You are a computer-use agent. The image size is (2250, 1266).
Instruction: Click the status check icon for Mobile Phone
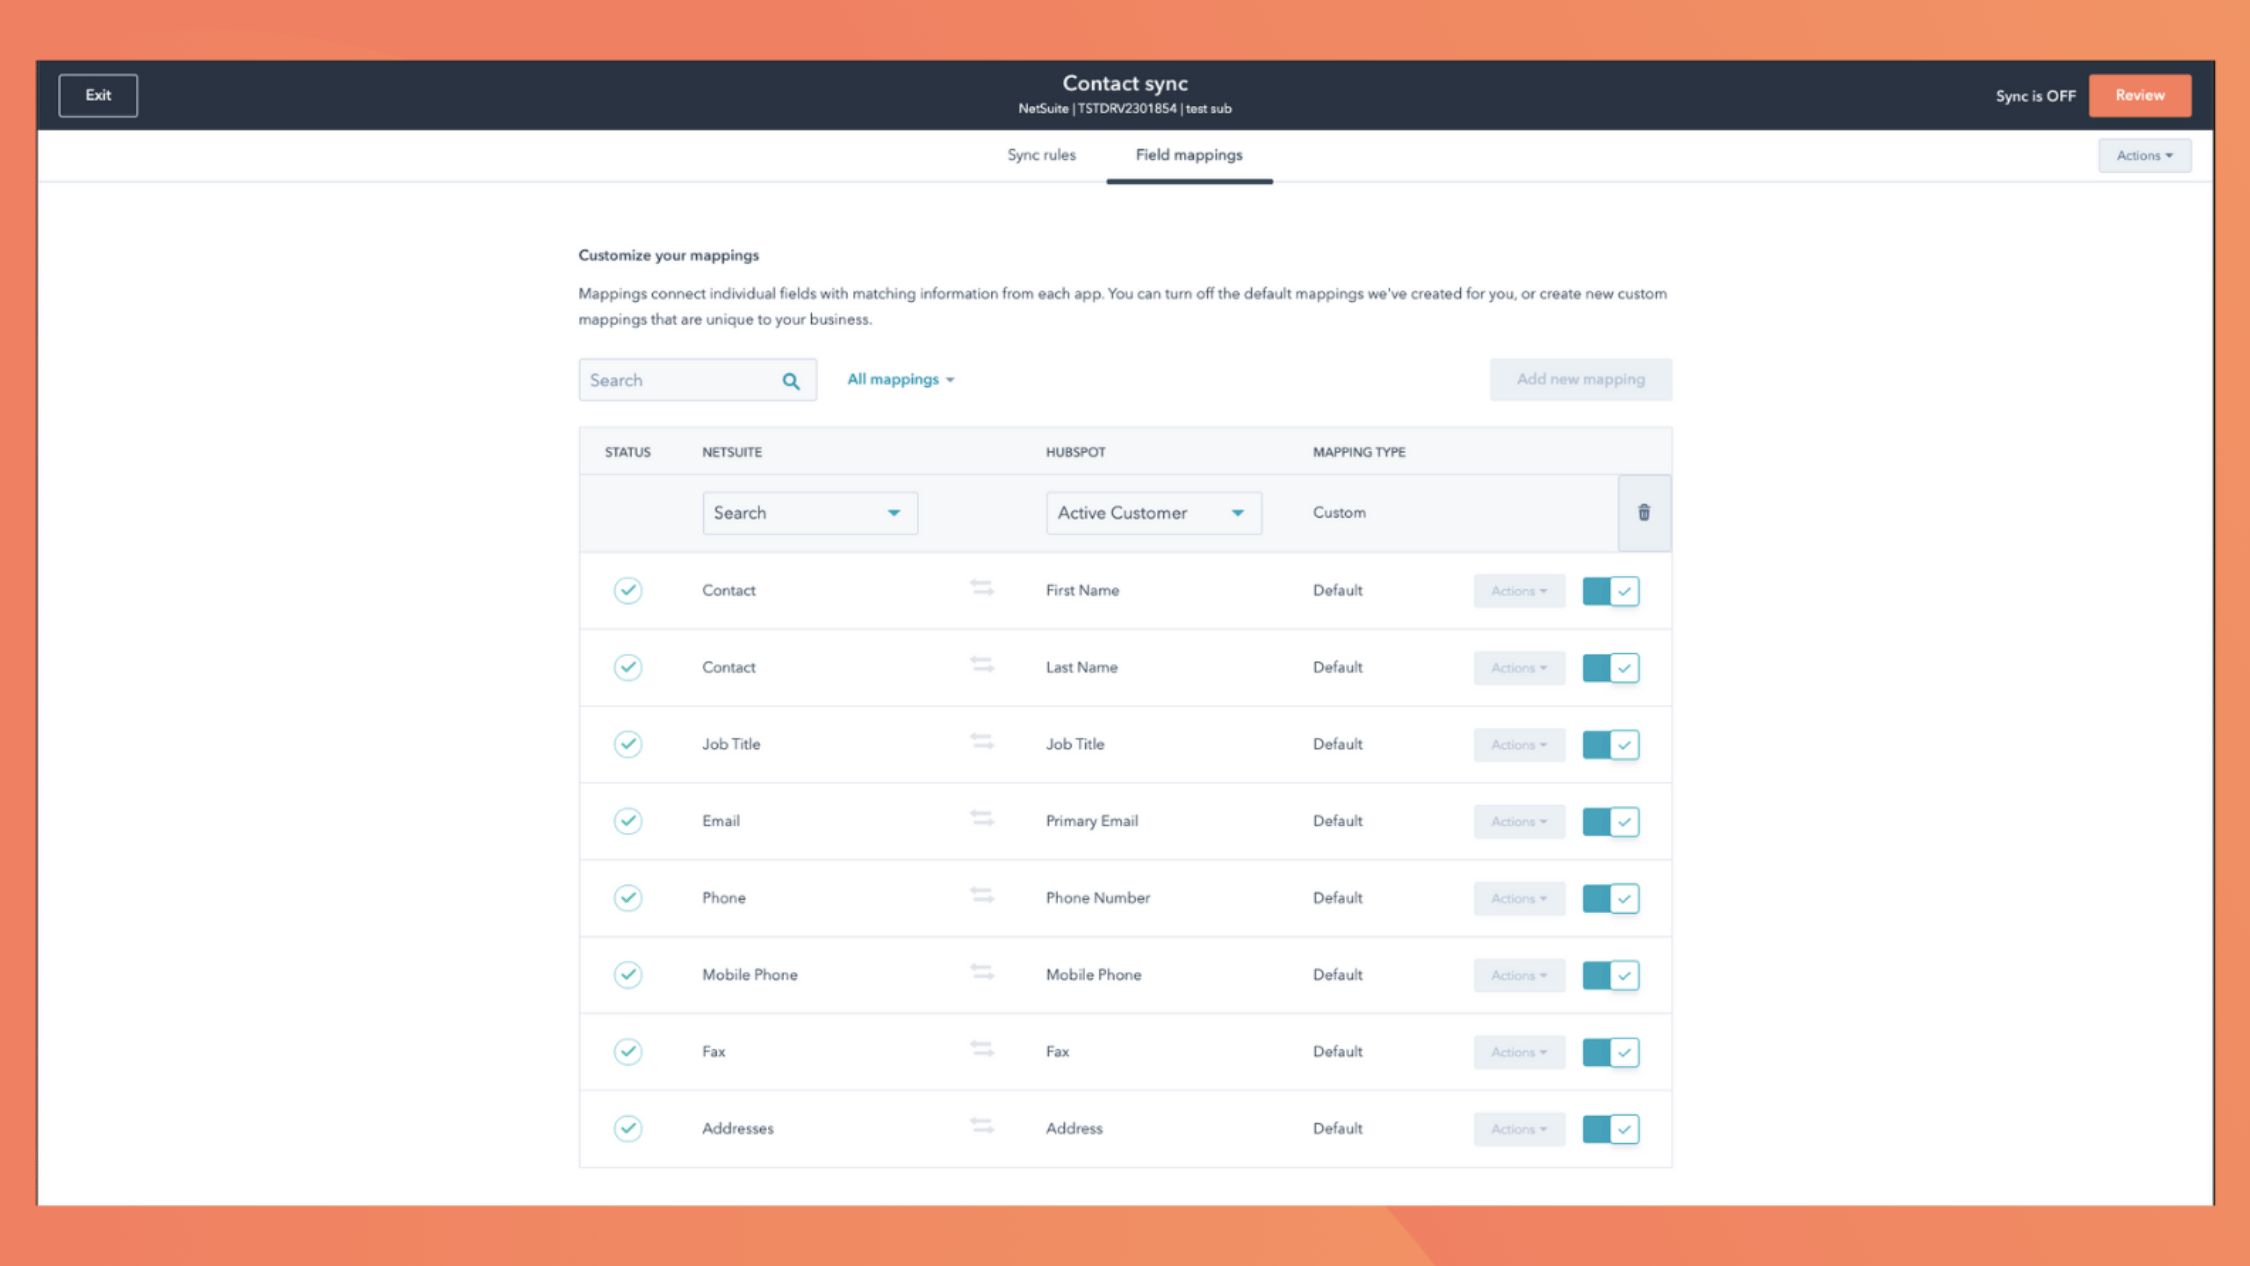[627, 974]
